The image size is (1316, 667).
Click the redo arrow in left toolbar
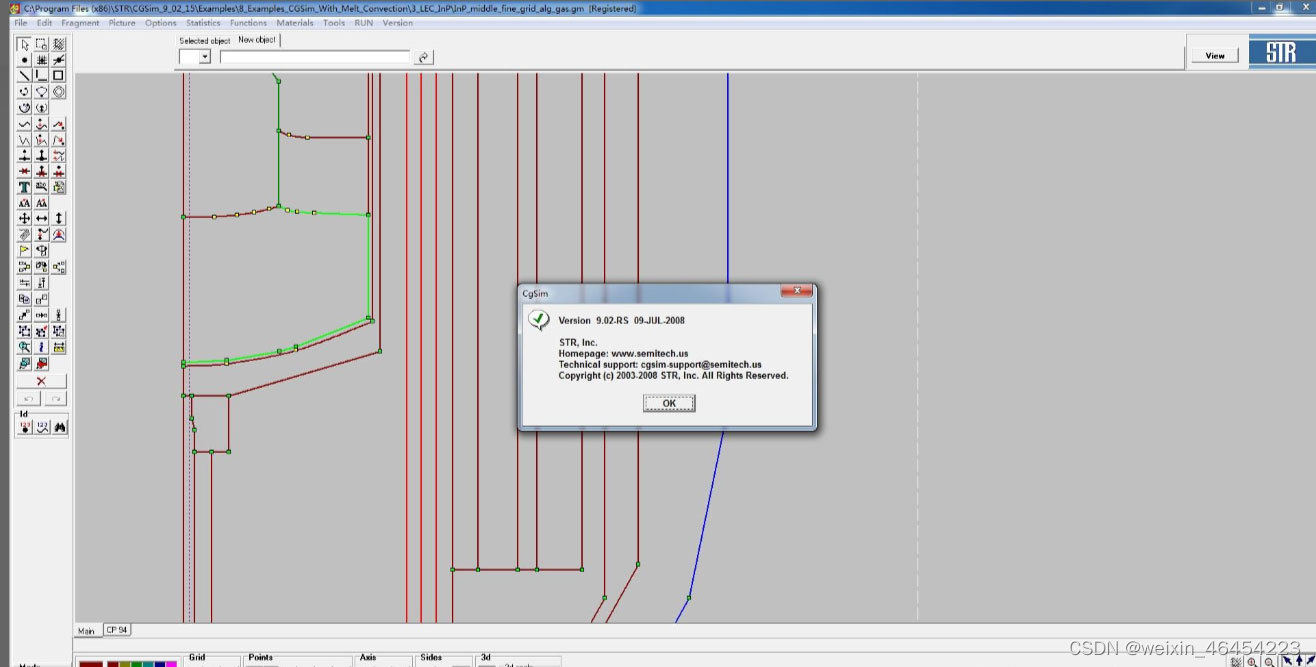[x=55, y=398]
